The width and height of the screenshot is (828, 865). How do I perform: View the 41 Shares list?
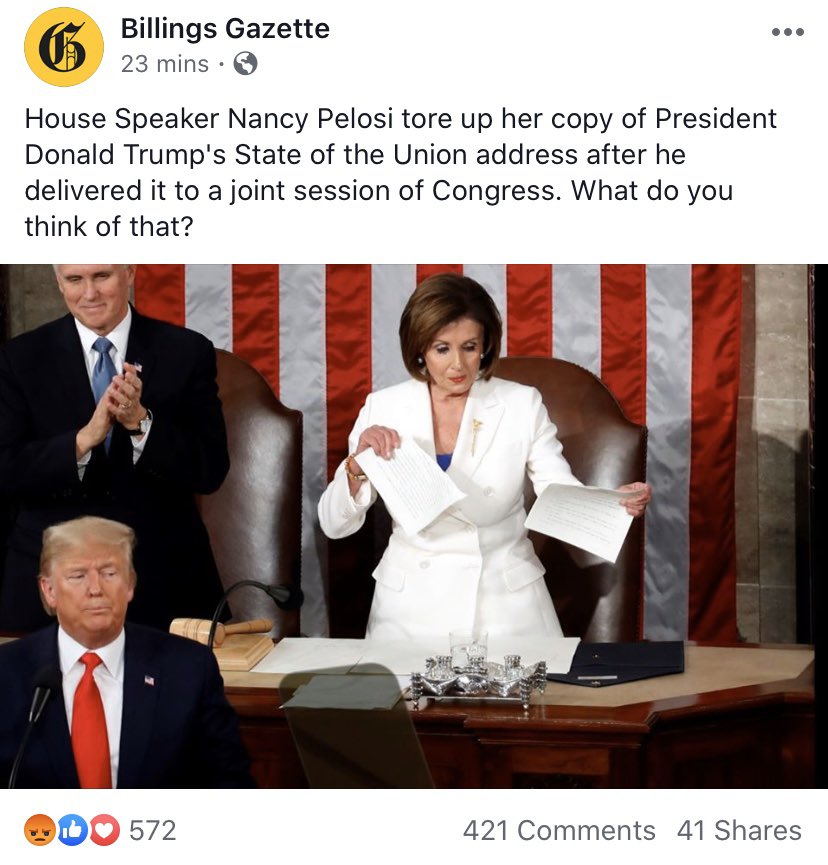[x=739, y=830]
